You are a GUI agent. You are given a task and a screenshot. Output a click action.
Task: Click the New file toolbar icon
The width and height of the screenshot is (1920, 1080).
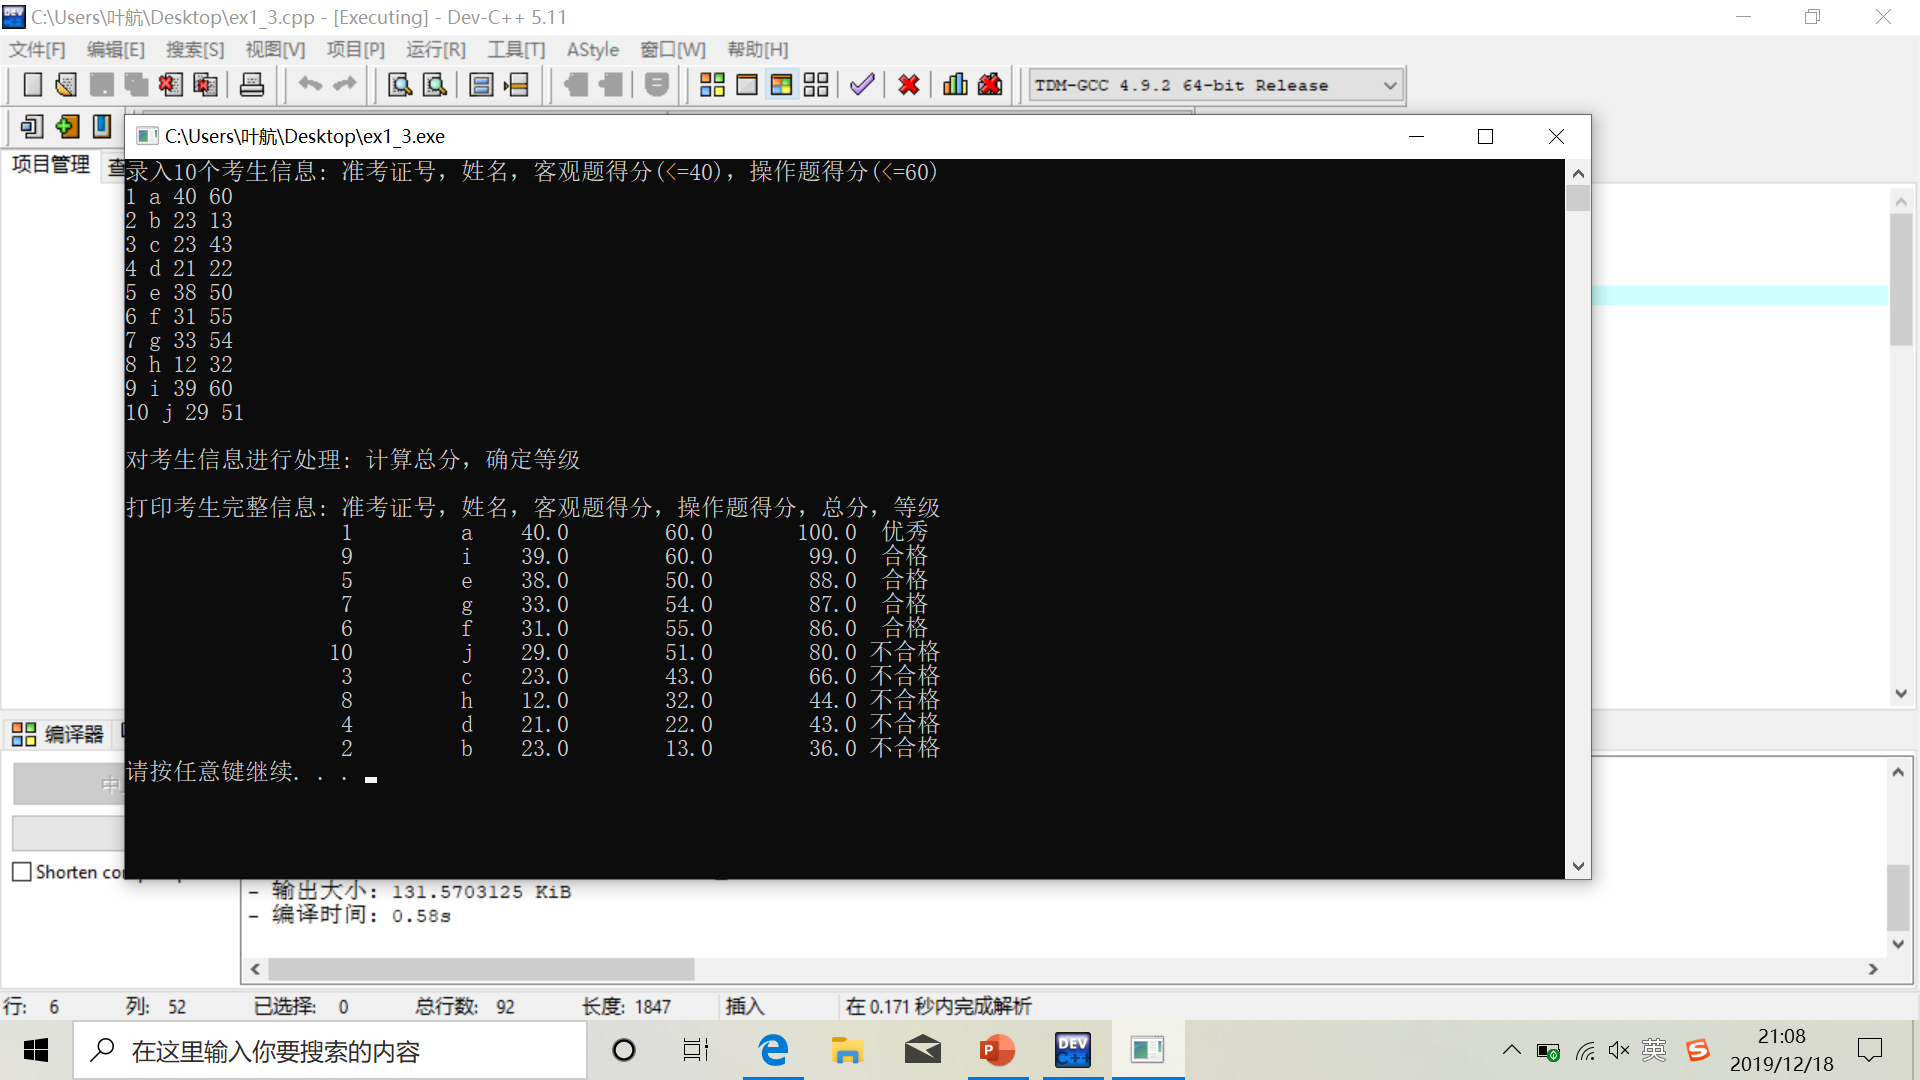pyautogui.click(x=32, y=85)
